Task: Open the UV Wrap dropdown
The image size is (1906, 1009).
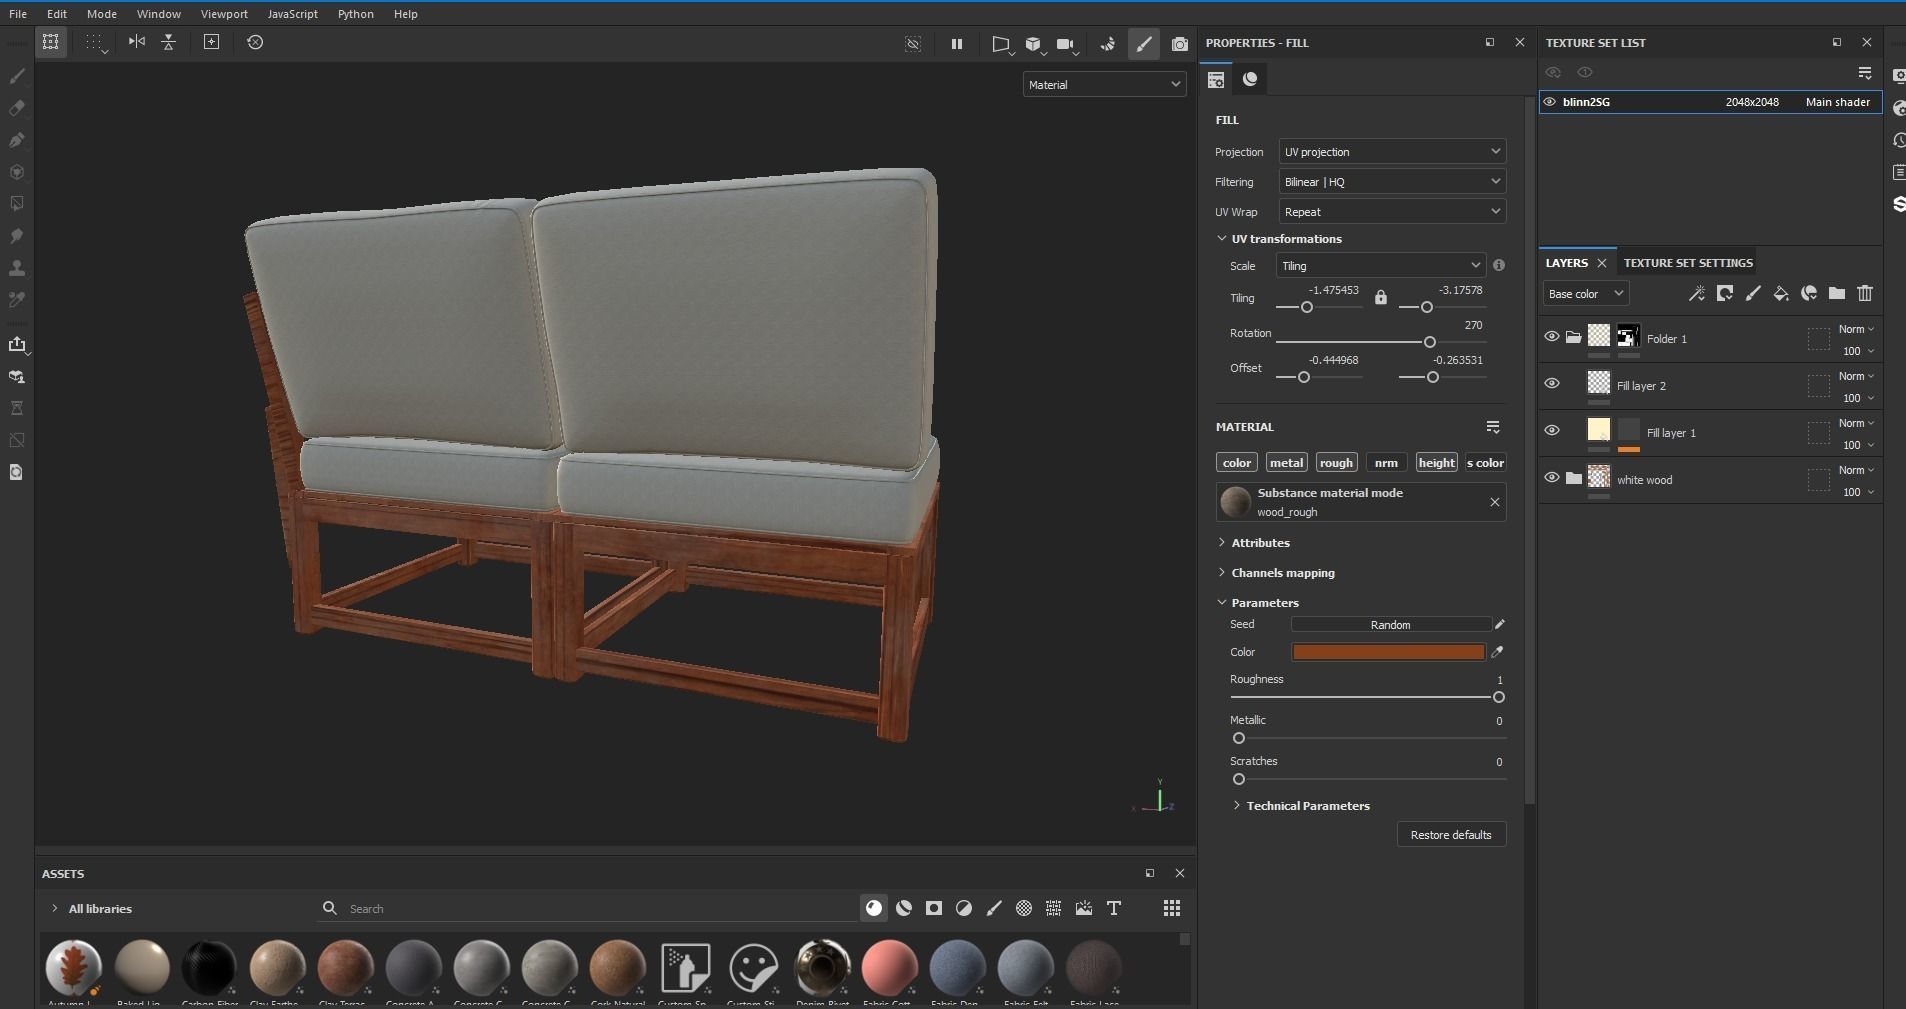Action: pyautogui.click(x=1392, y=212)
